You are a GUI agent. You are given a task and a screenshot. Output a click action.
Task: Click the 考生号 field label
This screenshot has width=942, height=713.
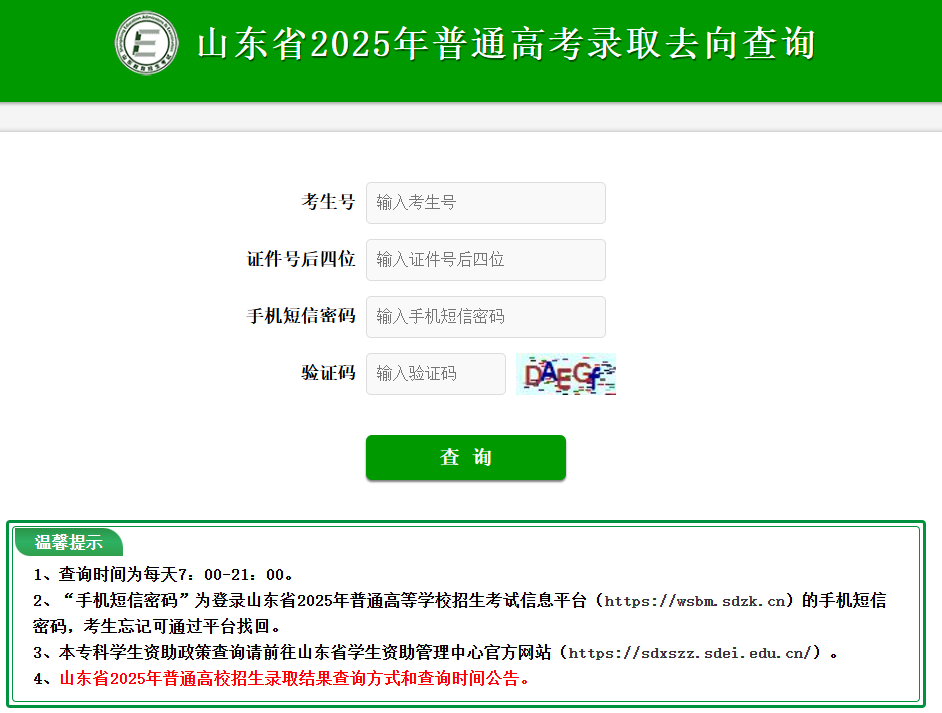click(x=328, y=202)
